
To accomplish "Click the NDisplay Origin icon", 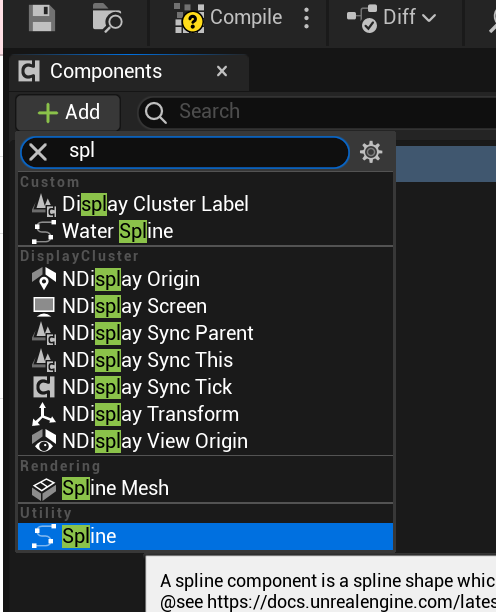I will (44, 278).
